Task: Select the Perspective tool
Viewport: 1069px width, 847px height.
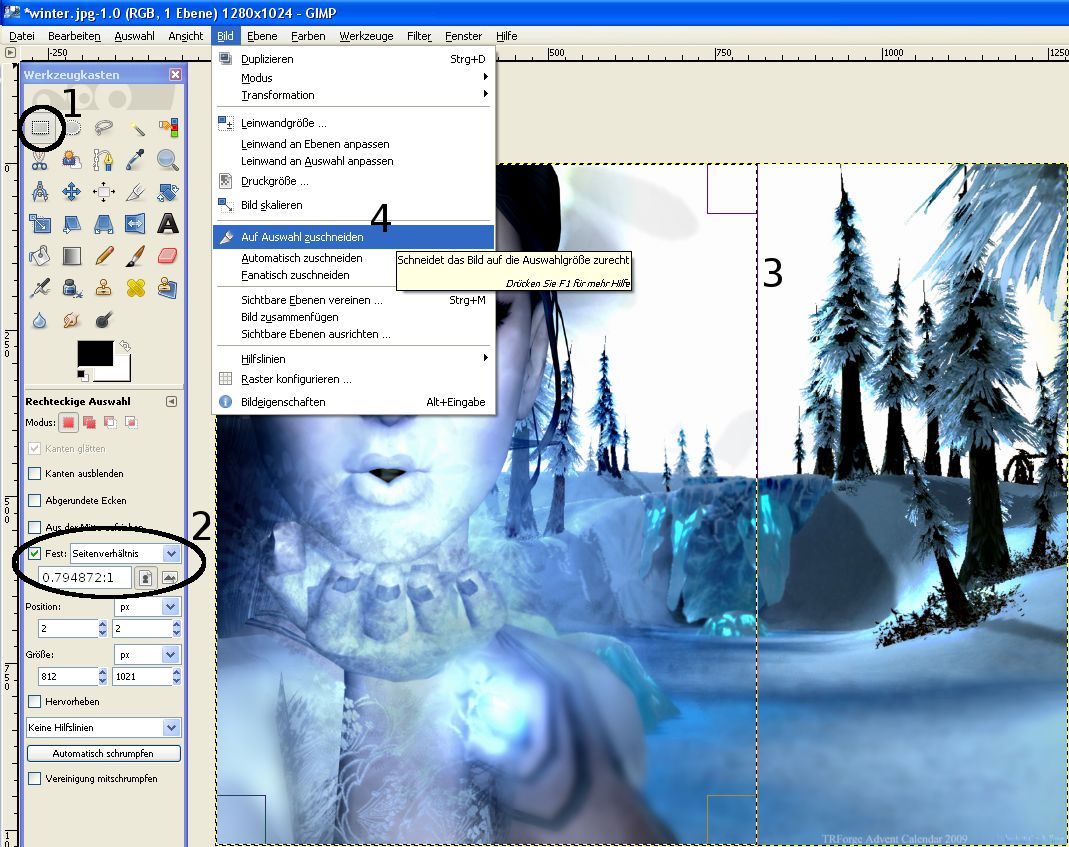Action: pos(104,224)
